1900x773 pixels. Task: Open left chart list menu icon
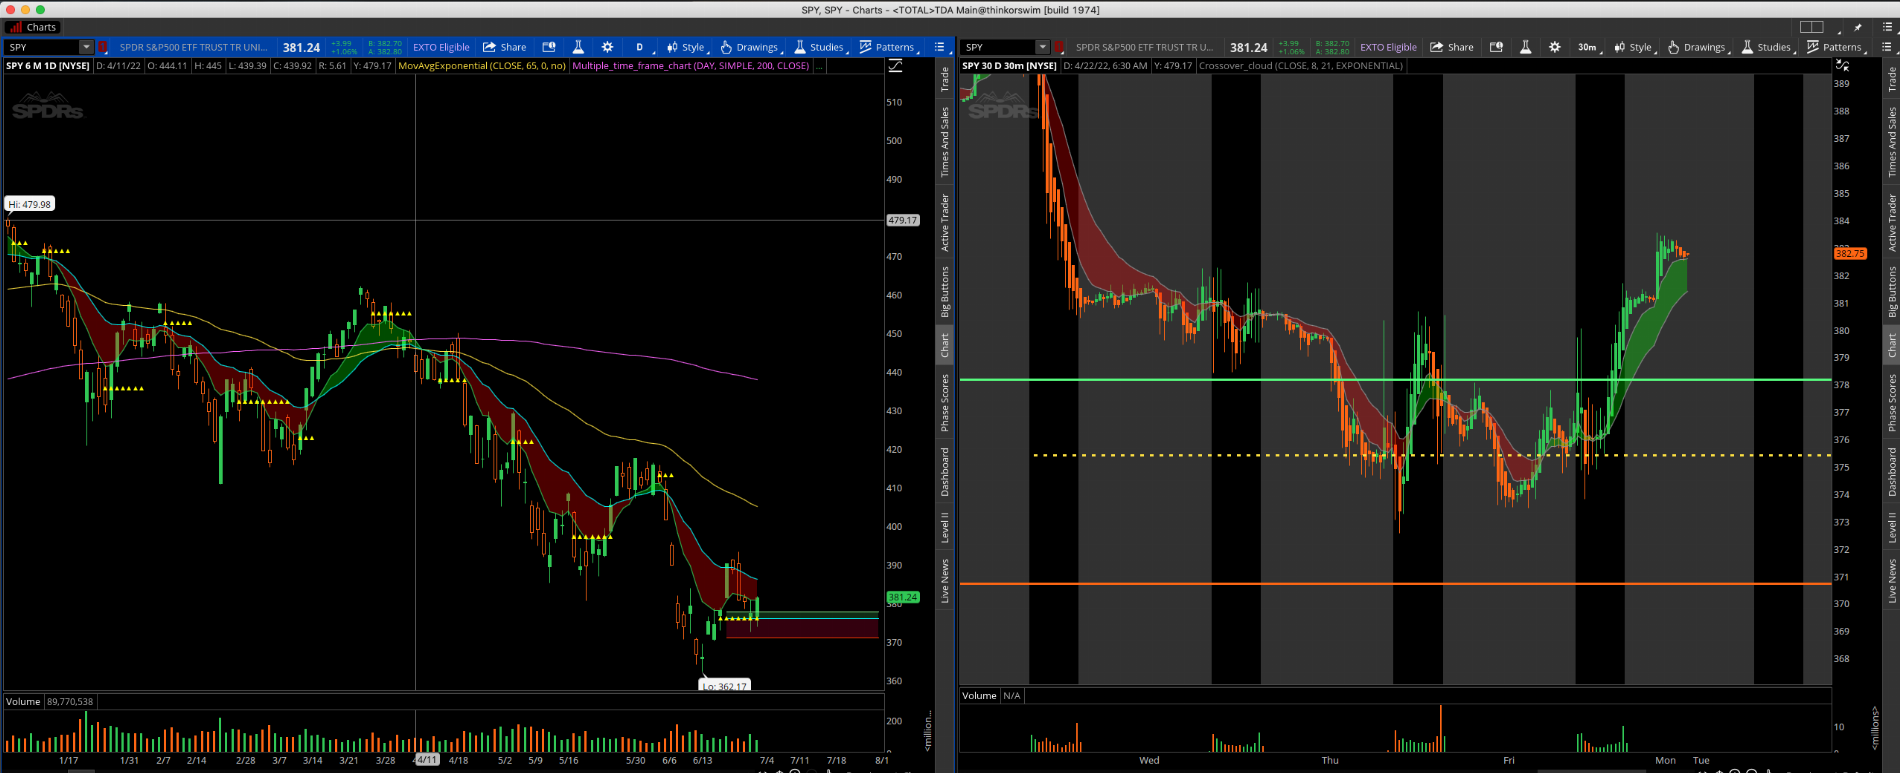tap(939, 47)
